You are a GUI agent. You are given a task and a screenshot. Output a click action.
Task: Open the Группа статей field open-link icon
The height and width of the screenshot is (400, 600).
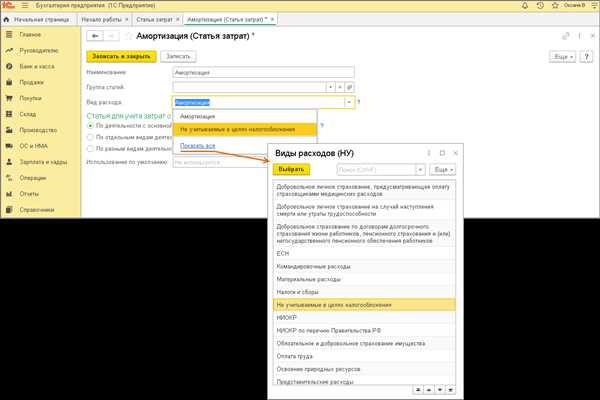tap(349, 87)
